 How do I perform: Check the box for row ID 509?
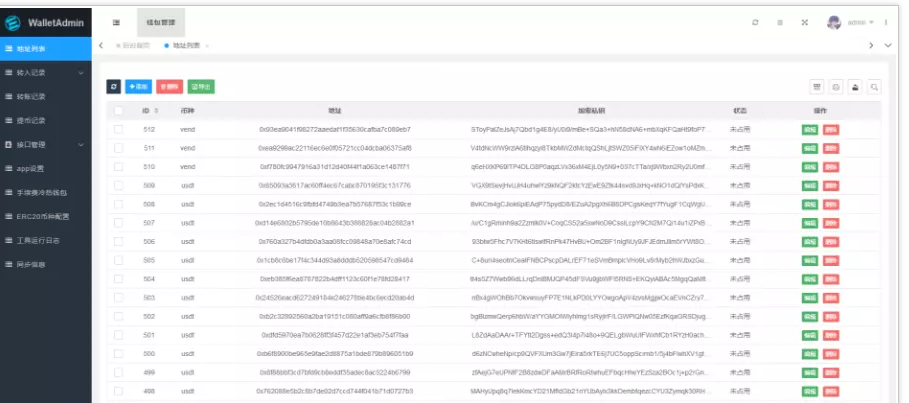[118, 186]
